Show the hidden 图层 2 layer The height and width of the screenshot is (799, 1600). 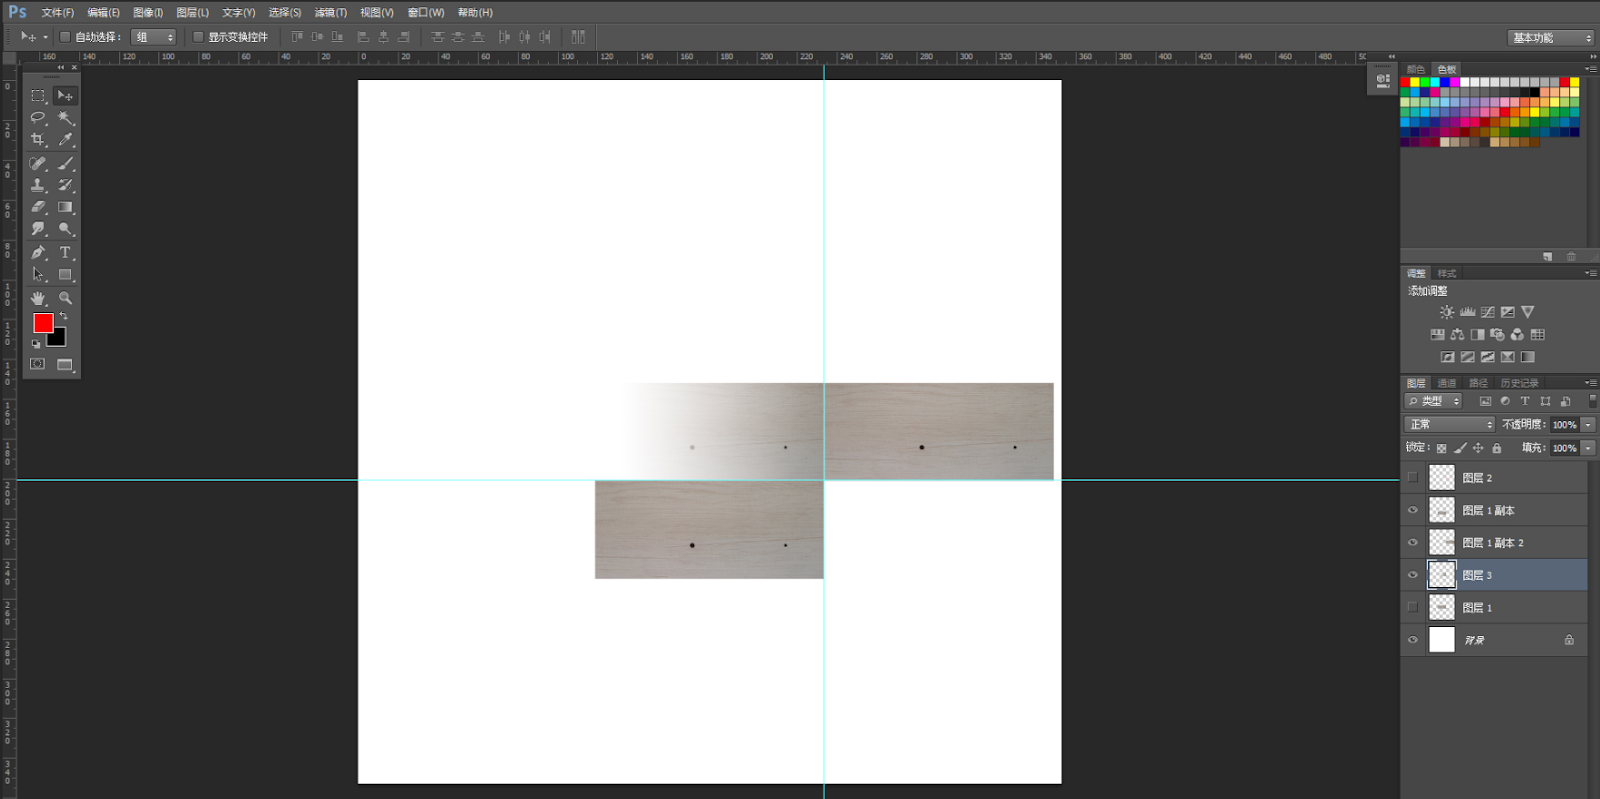point(1413,478)
